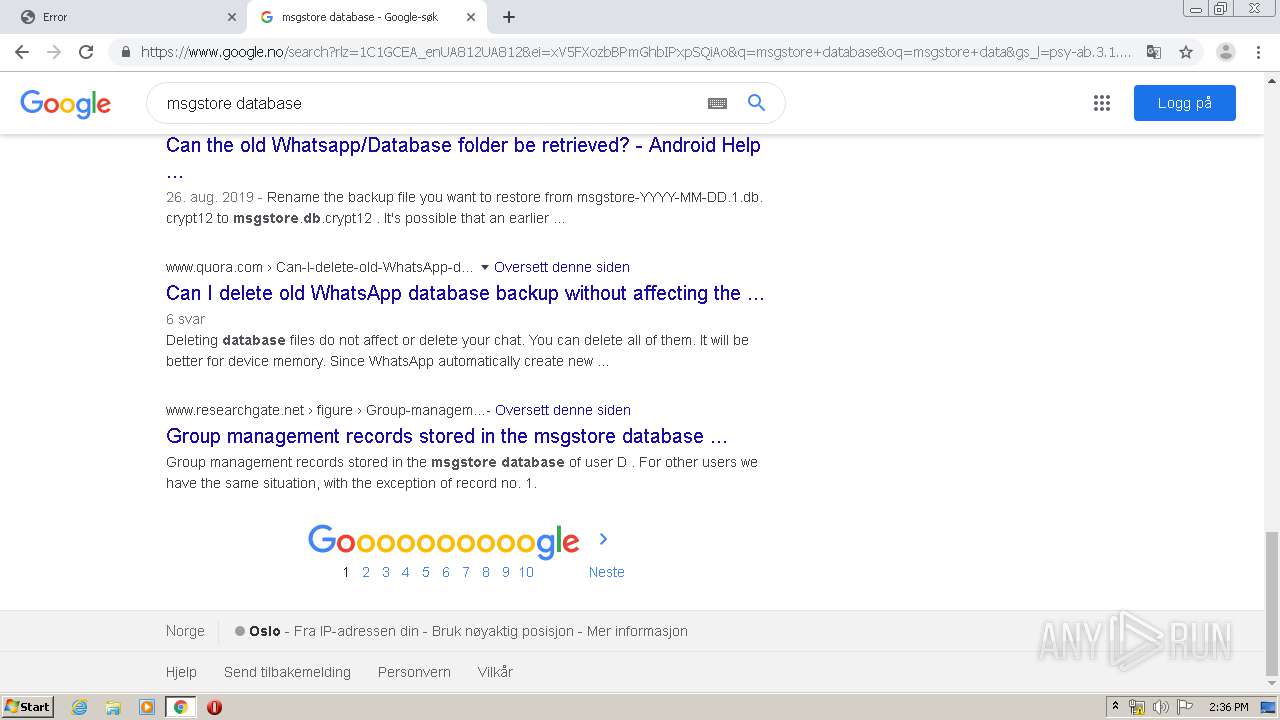Bookmark this page with the star icon

1186,52
